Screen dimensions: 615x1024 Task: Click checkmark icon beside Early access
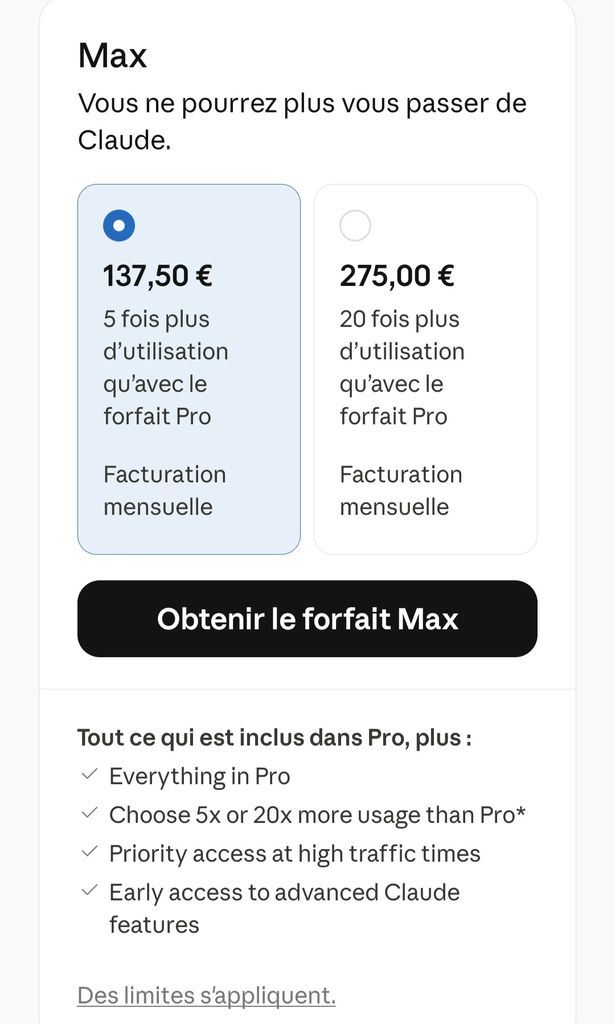[89, 890]
